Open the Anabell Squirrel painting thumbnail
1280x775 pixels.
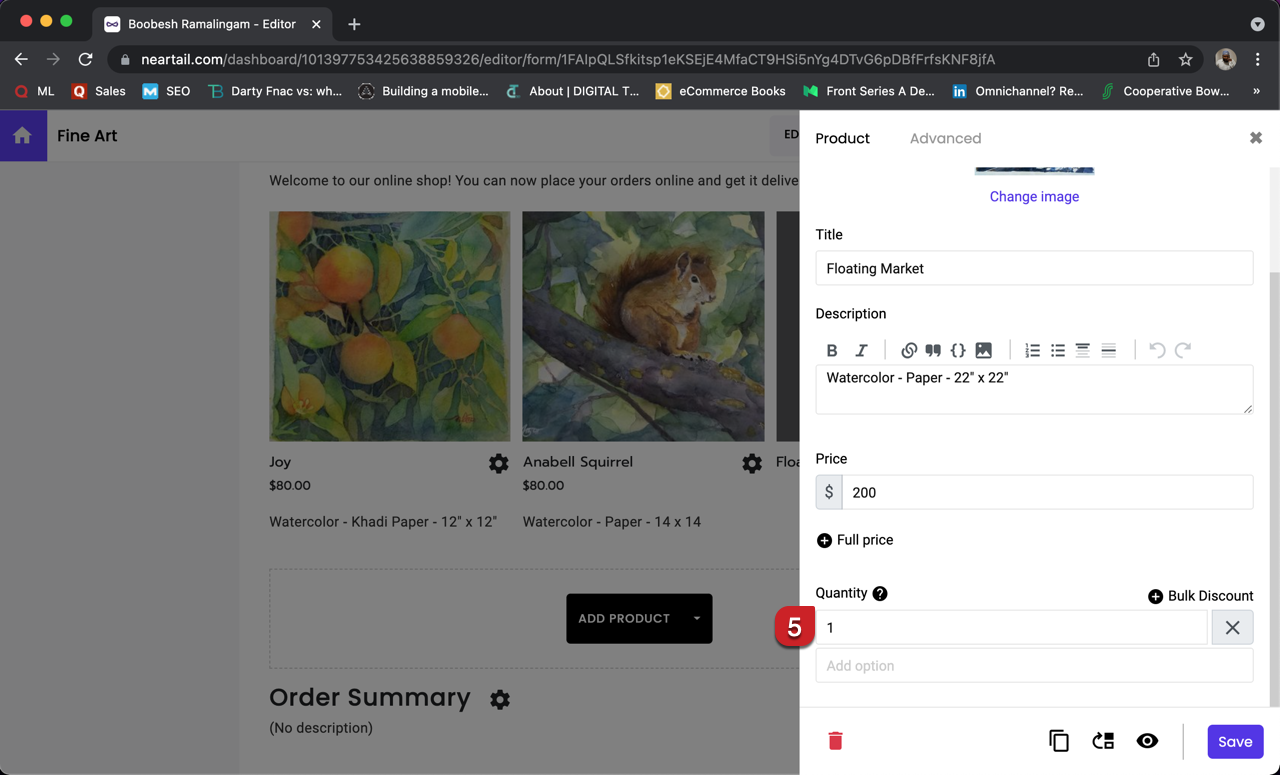643,326
